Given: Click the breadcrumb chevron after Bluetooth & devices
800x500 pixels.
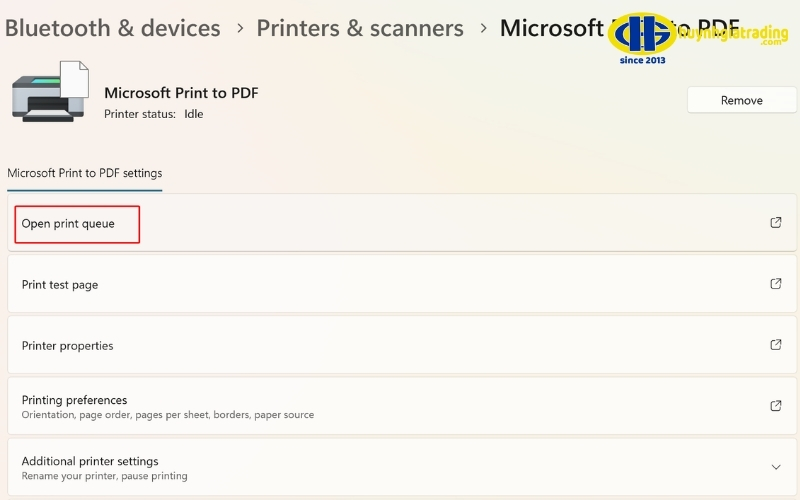Looking at the screenshot, I should 240,29.
